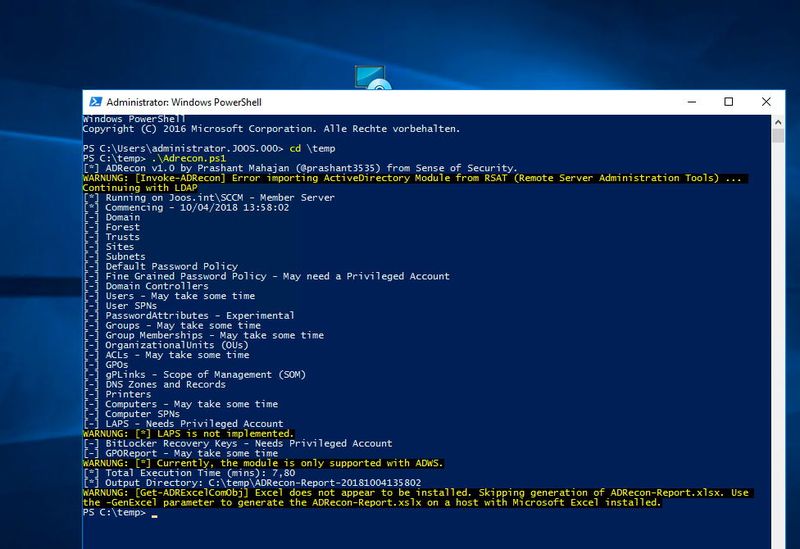Click the 'cd \temp' command text
The image size is (800, 549).
[312, 148]
